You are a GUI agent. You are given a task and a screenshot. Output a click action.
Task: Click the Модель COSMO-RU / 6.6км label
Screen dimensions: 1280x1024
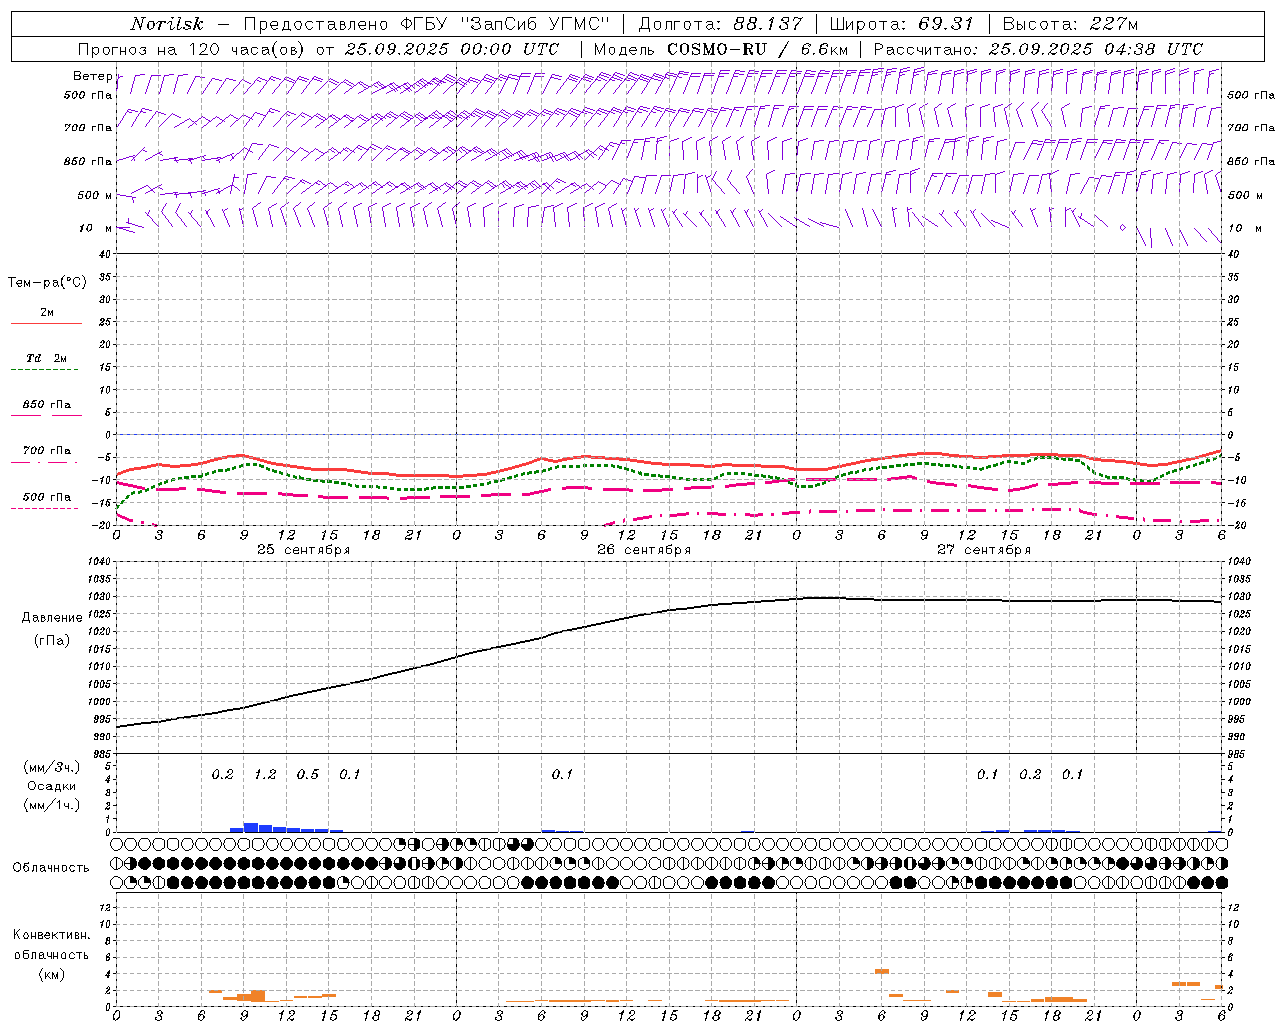[x=721, y=49]
